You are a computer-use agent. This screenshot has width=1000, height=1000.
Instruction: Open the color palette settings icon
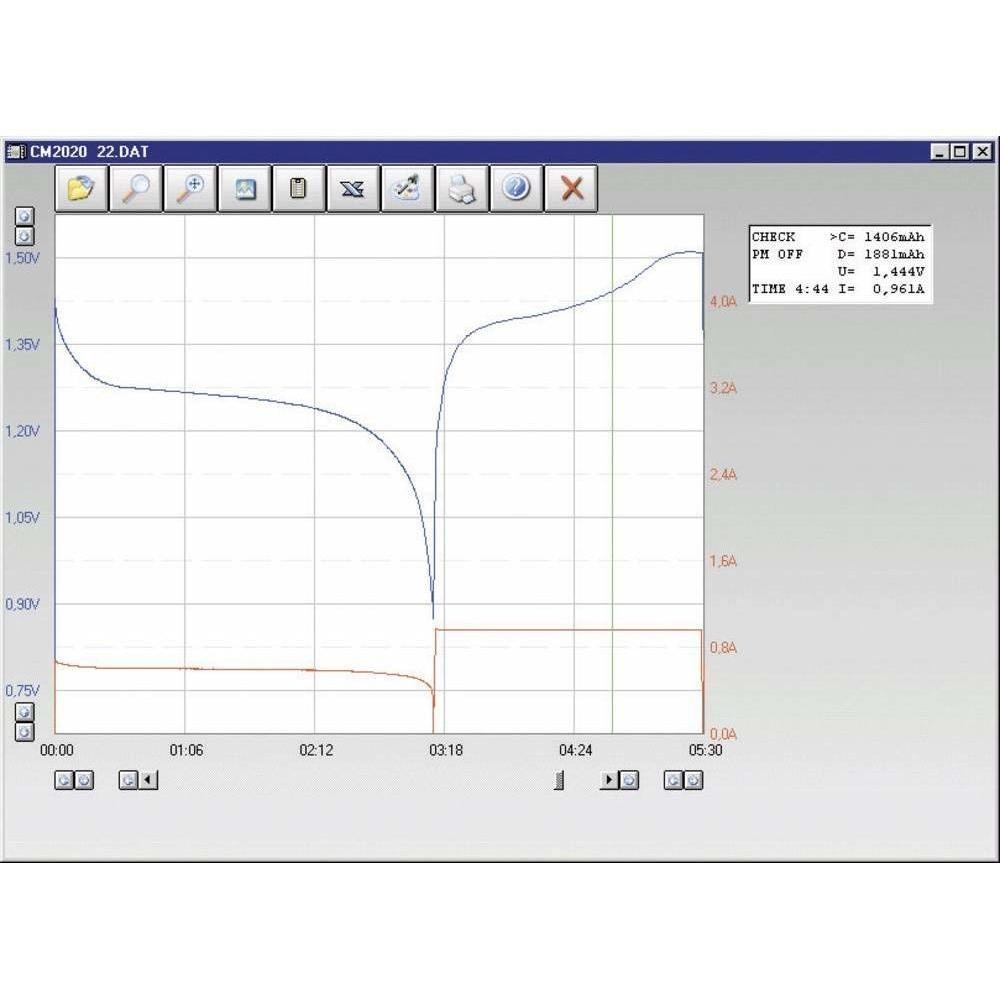[x=408, y=188]
